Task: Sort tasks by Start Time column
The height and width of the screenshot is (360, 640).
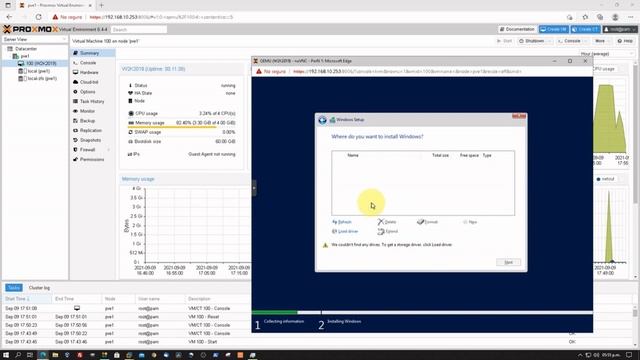Action: point(26,299)
